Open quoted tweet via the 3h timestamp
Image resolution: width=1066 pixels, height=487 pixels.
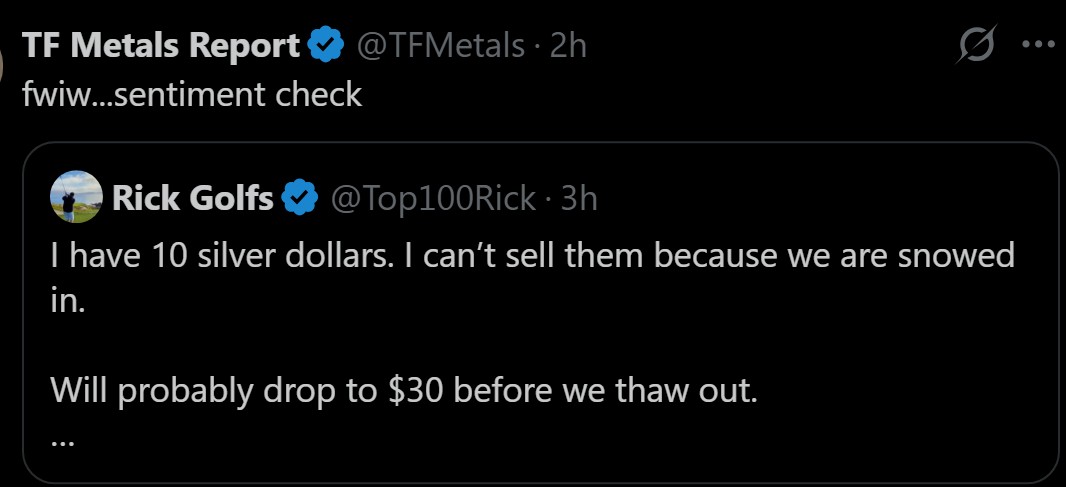579,199
